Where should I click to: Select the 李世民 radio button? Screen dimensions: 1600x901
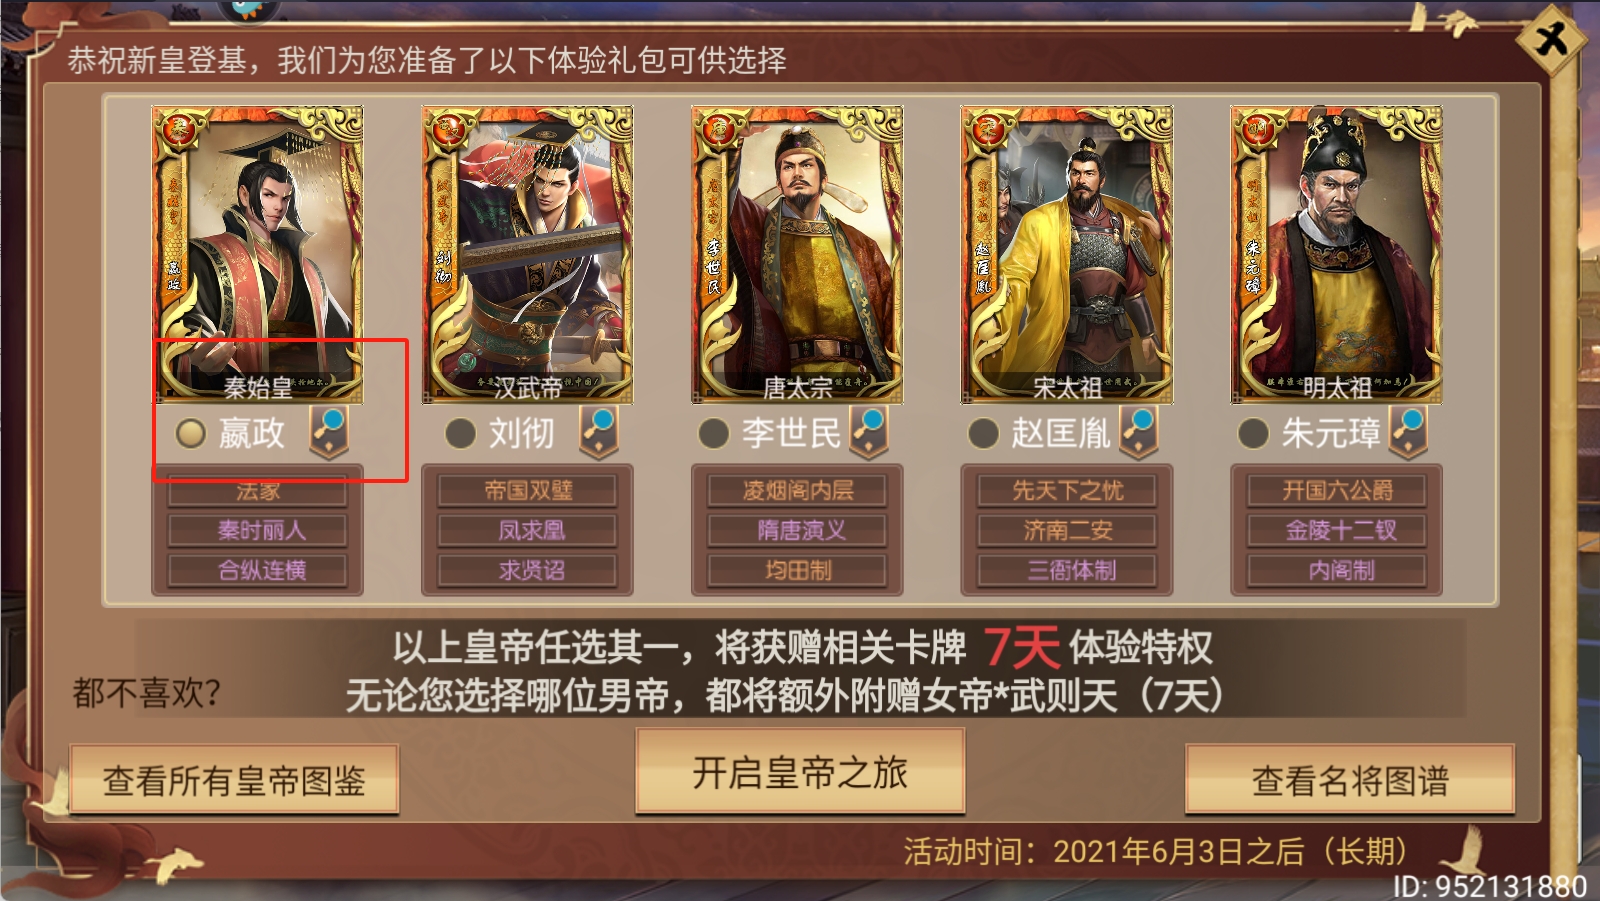pyautogui.click(x=713, y=433)
